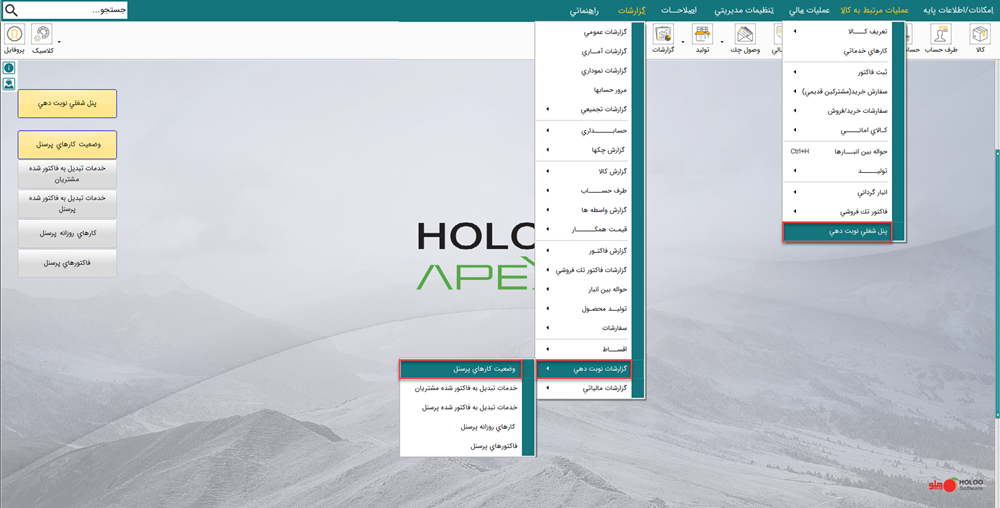Select خدمات تبدیل به فاکتور شده مشتریان submenu entry
Image resolution: width=1000 pixels, height=508 pixels.
tap(460, 388)
